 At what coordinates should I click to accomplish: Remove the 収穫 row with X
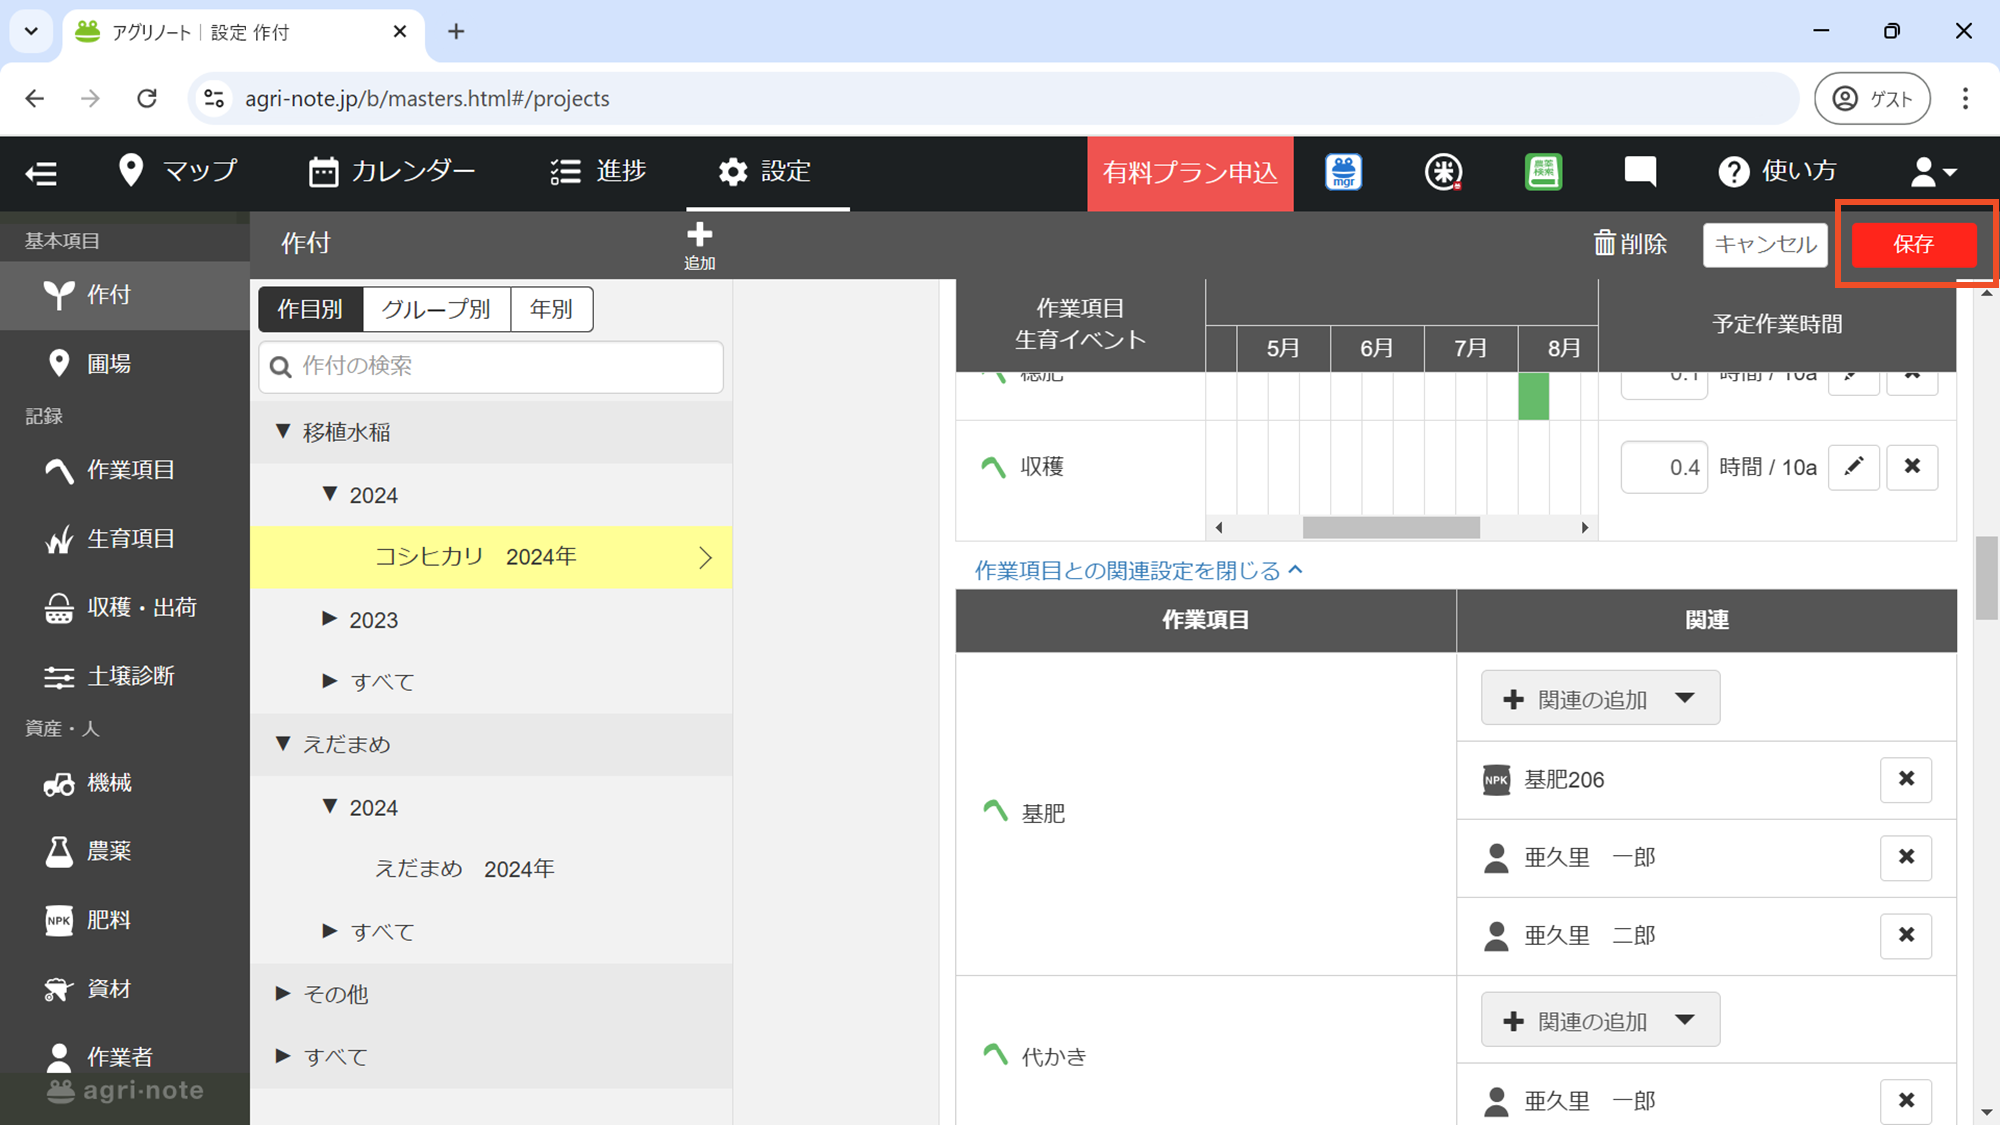[1912, 467]
